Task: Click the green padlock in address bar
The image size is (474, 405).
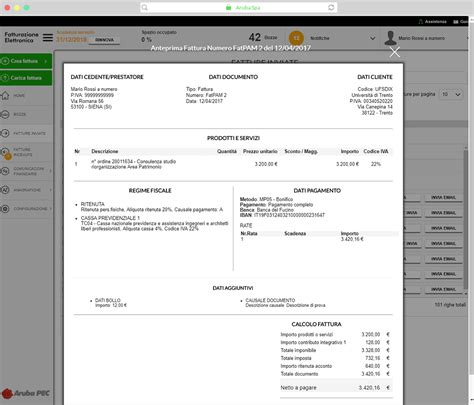Action: tap(228, 7)
